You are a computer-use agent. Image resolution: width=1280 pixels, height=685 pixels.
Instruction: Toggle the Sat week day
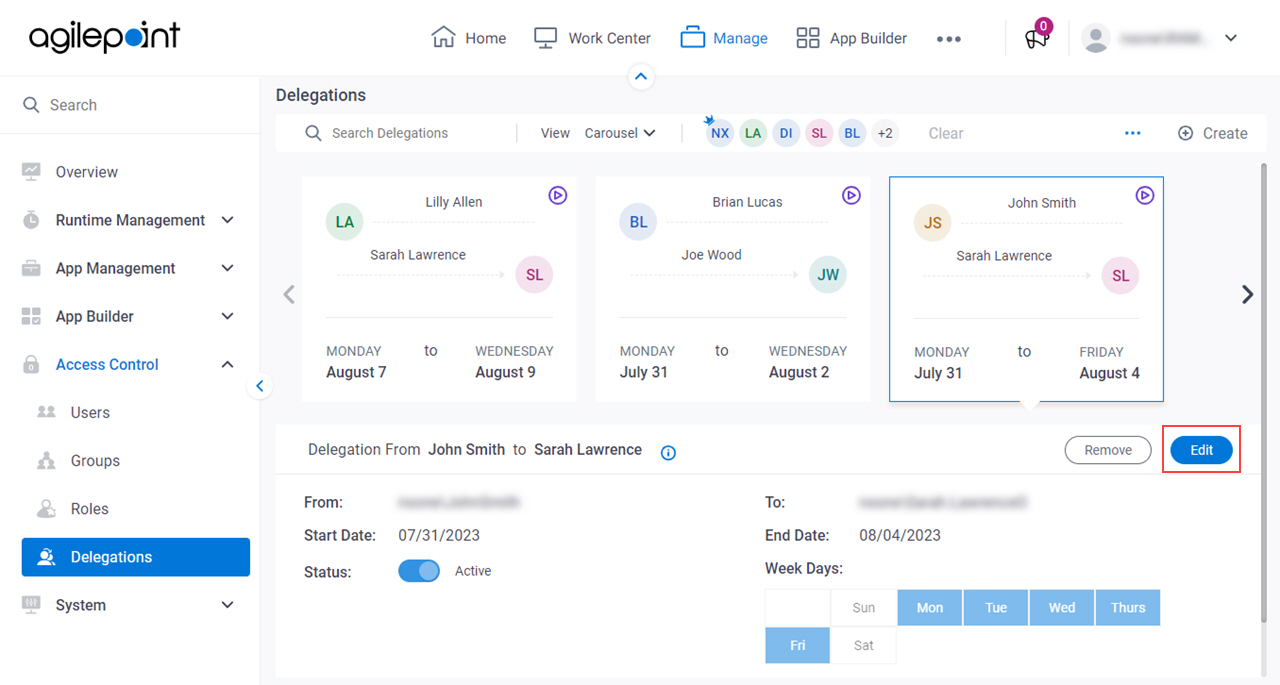(x=864, y=646)
